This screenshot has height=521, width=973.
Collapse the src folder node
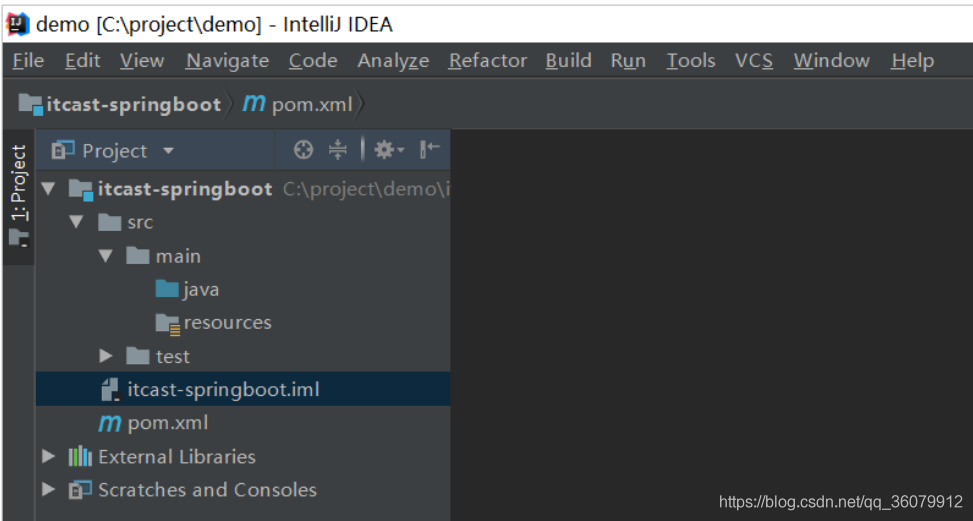click(x=76, y=222)
